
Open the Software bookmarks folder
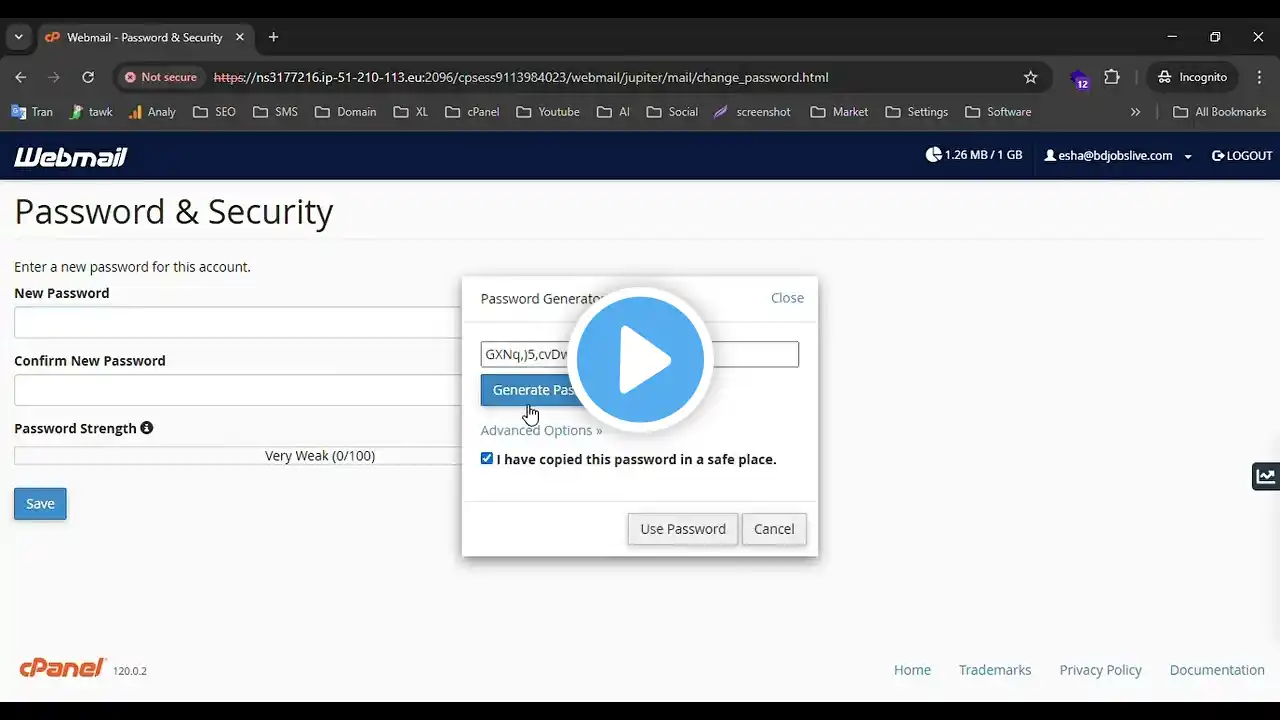[997, 112]
